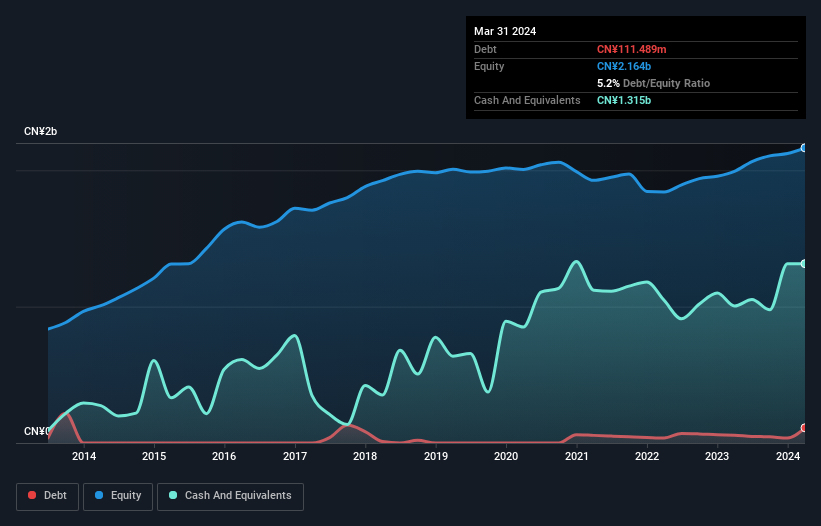Click the 2016 x-axis label

point(224,456)
